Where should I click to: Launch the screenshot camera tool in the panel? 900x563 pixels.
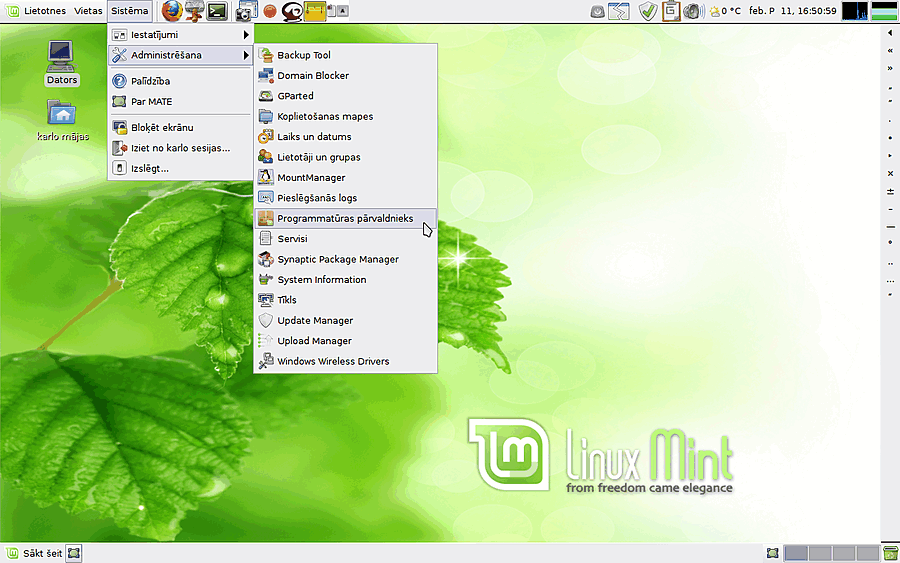[x=246, y=11]
